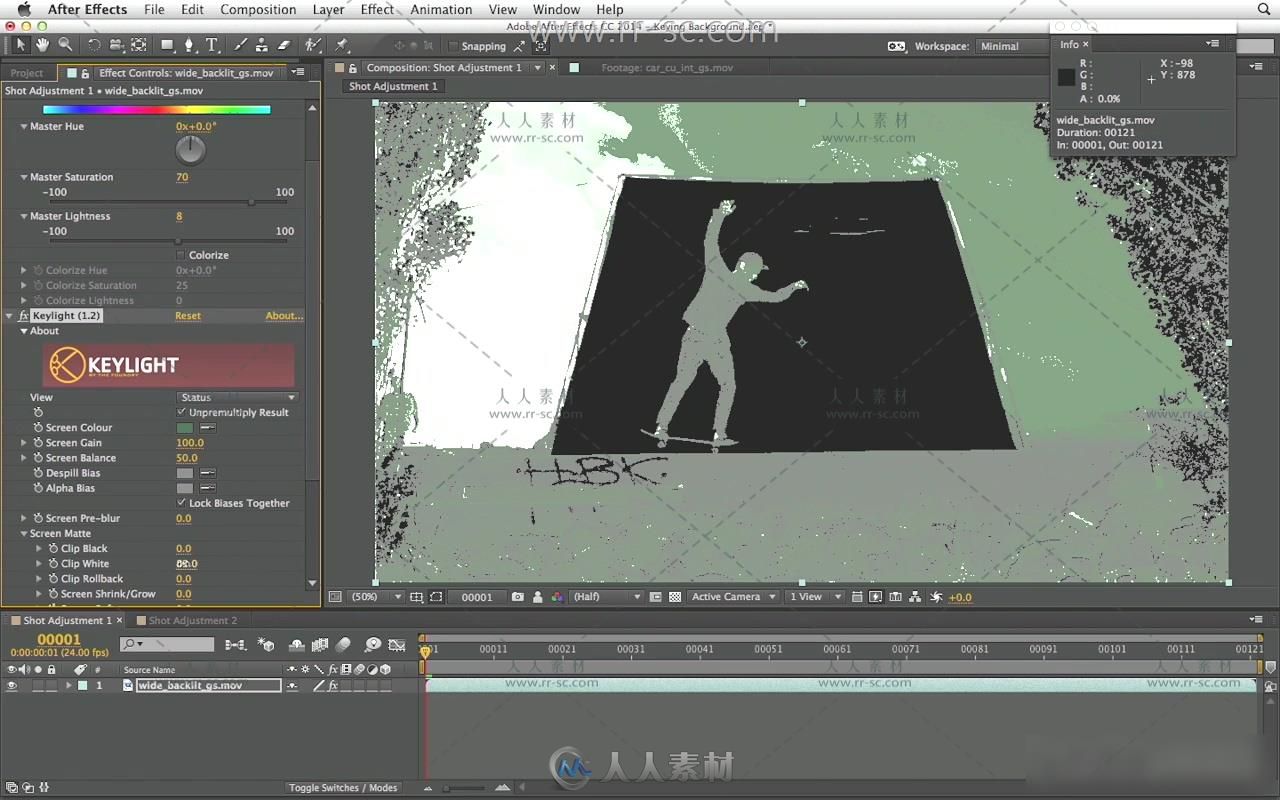The height and width of the screenshot is (800, 1280).
Task: Collapse the Master Hue property
Action: 24,127
